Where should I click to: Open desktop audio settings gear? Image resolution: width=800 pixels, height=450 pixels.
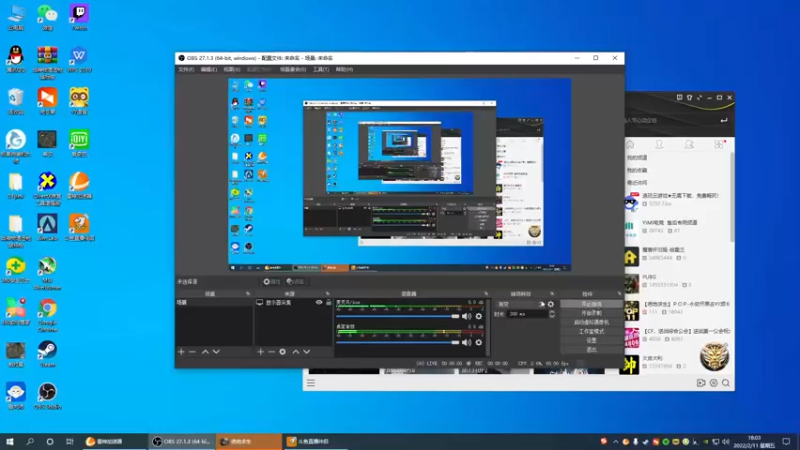pos(479,342)
